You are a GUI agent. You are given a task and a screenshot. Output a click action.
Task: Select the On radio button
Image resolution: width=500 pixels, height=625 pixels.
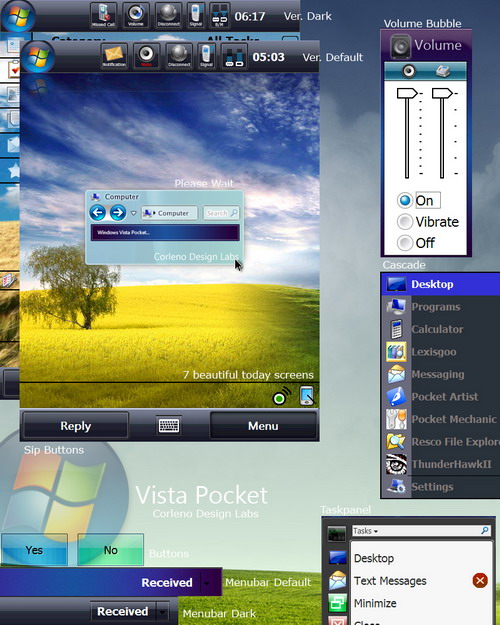[x=405, y=200]
